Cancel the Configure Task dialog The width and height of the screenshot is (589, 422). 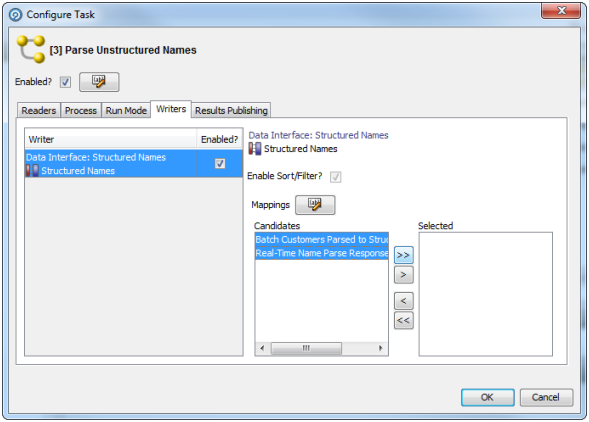[x=546, y=397]
